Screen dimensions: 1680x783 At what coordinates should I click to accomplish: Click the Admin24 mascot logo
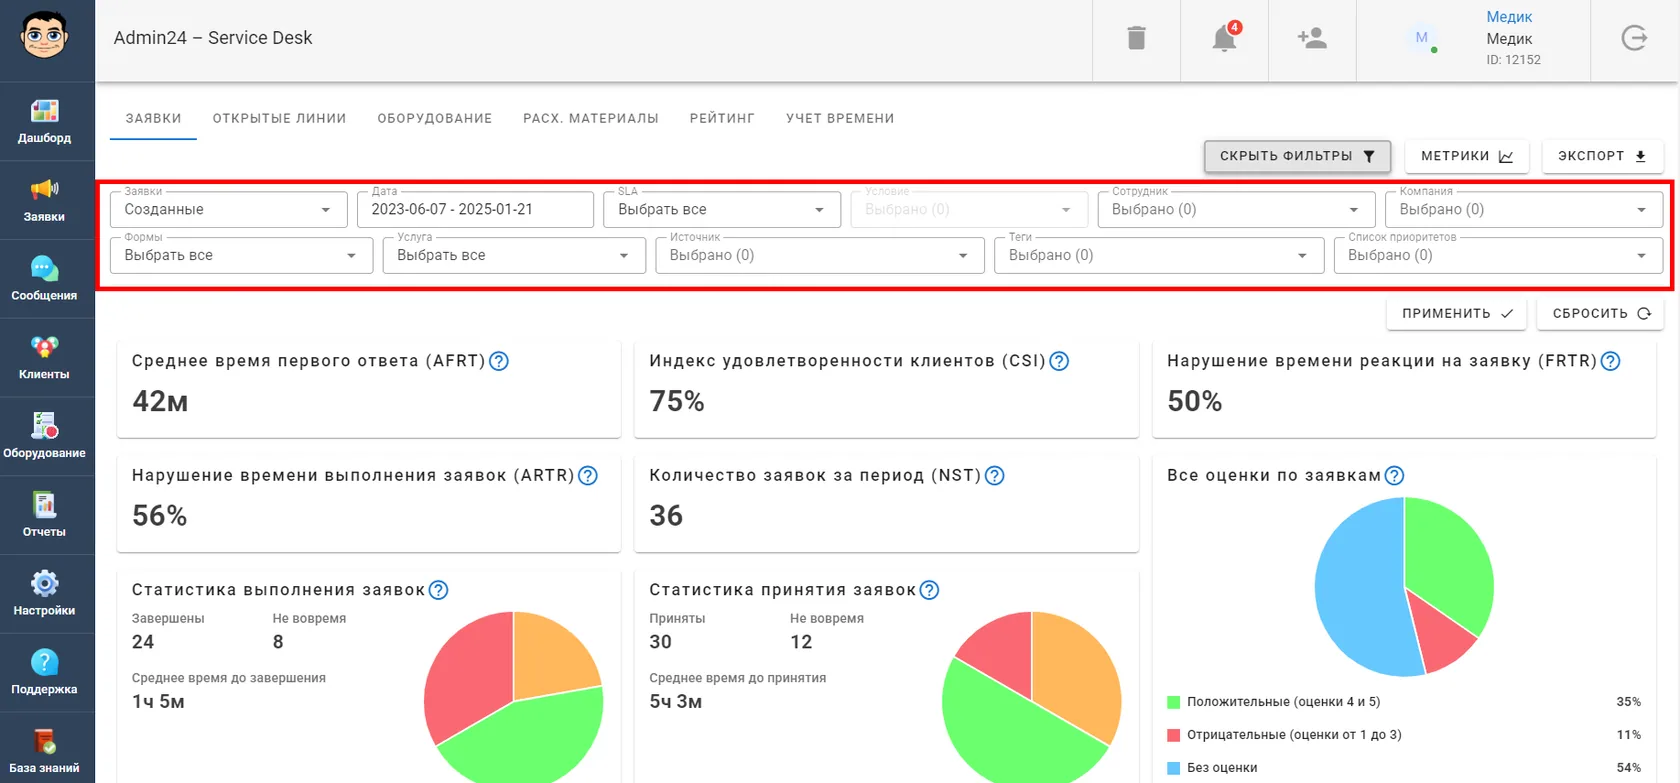[x=45, y=36]
